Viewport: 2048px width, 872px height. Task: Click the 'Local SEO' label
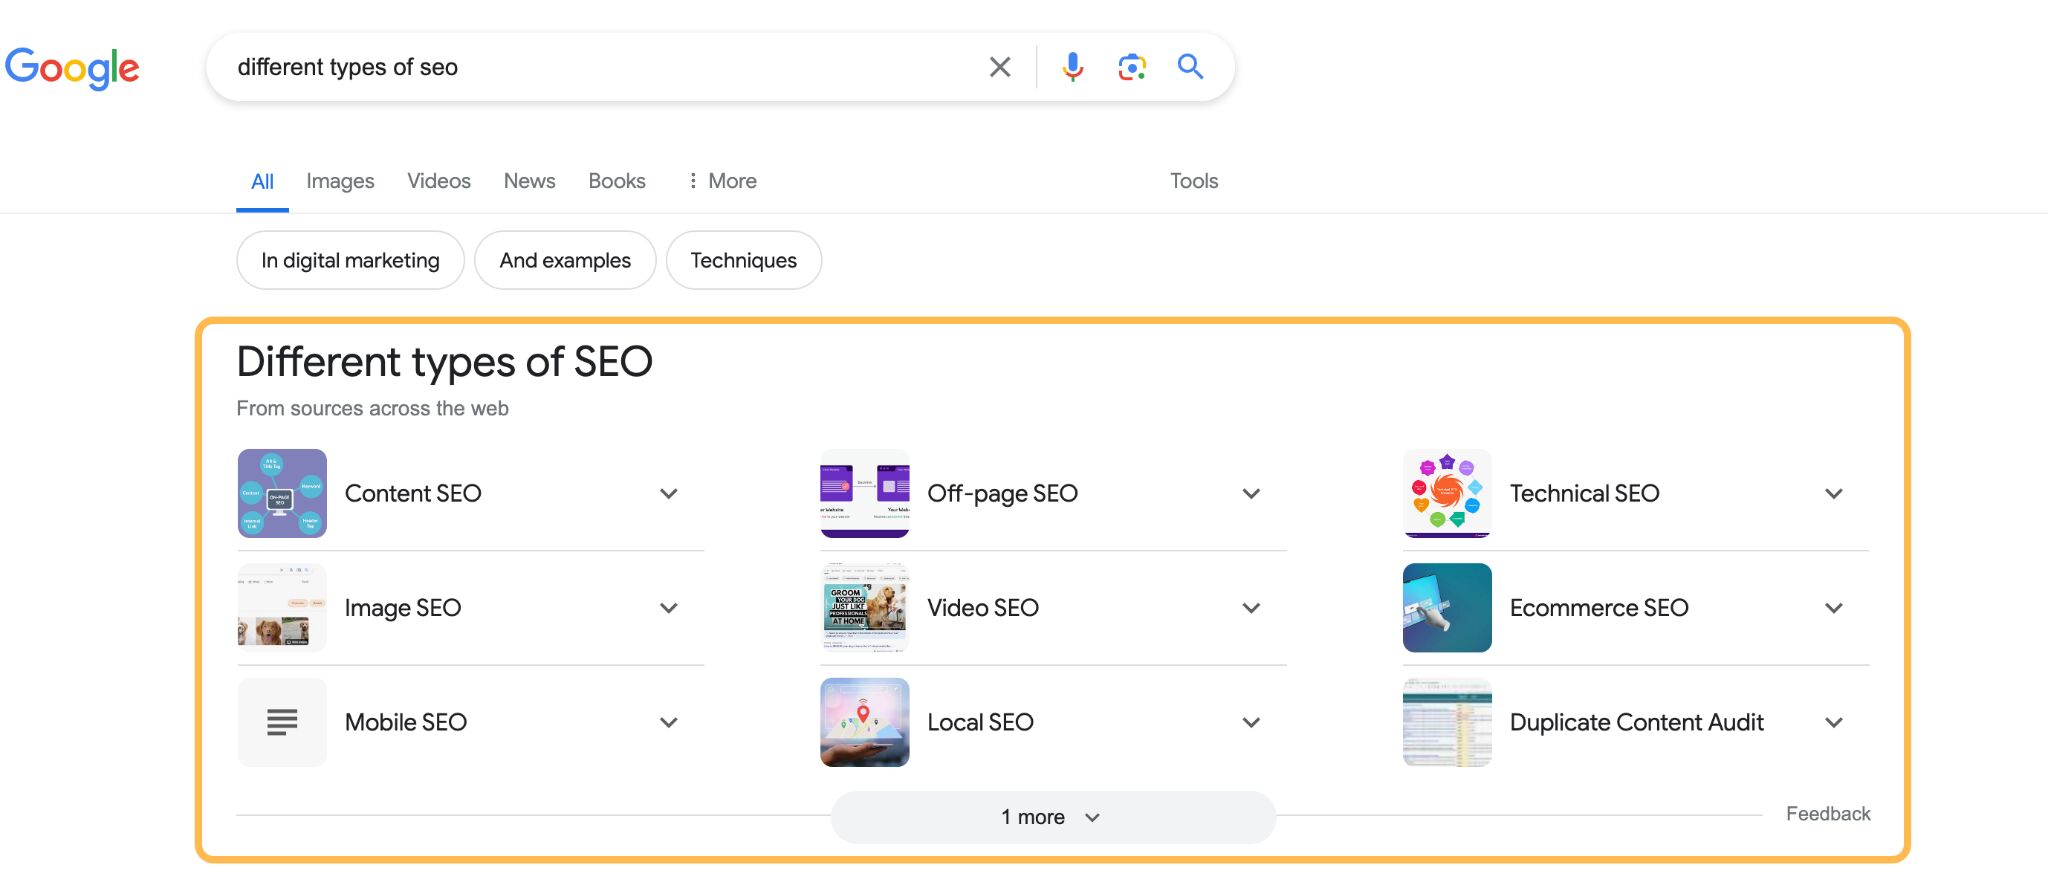pyautogui.click(x=980, y=722)
